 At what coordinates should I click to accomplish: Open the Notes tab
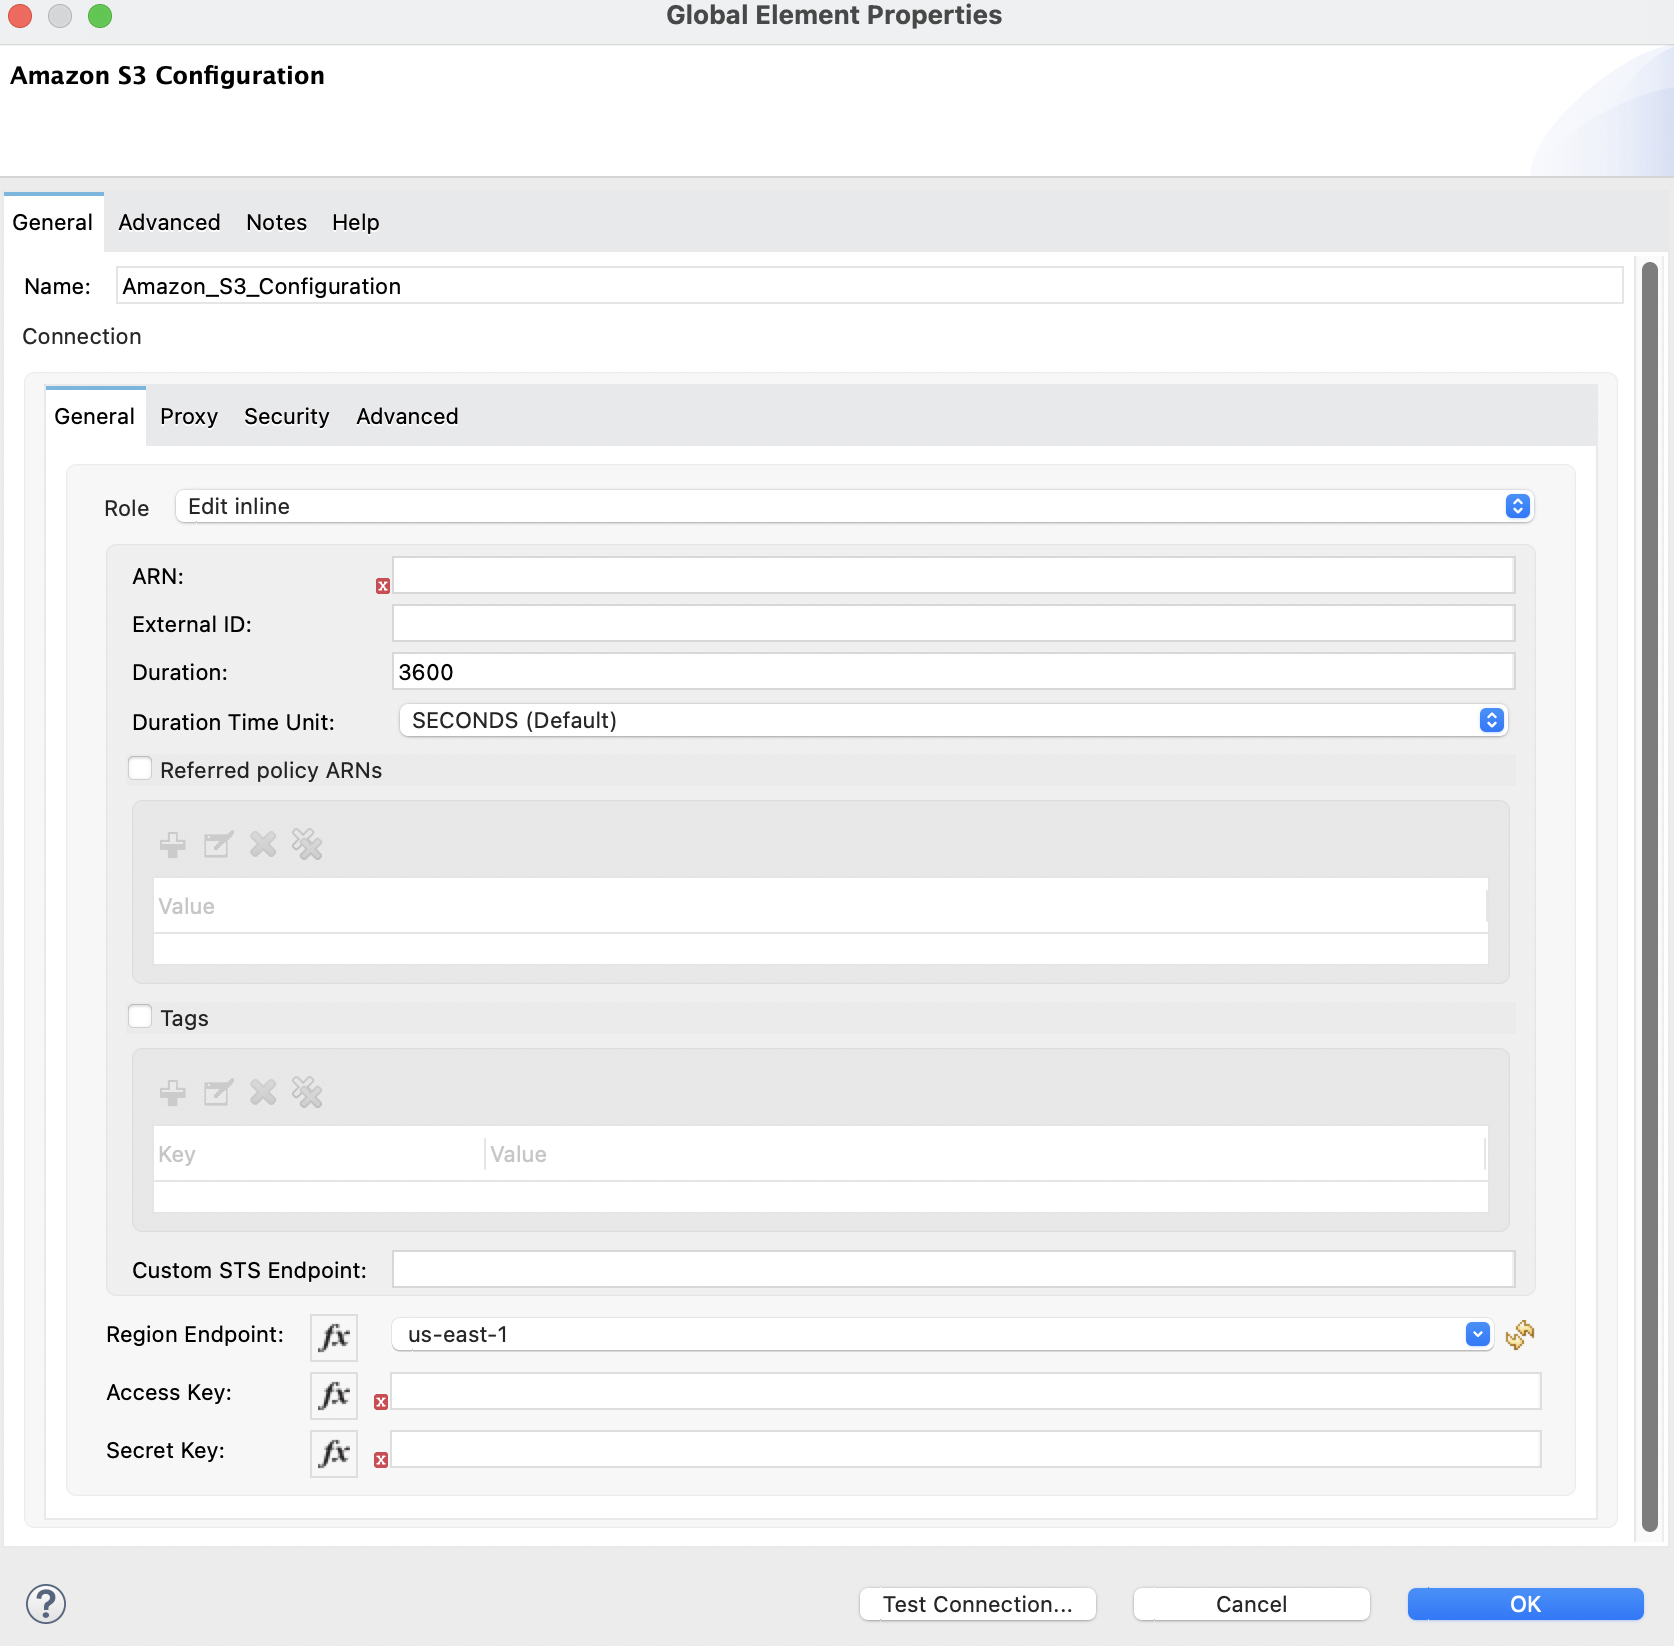[276, 222]
